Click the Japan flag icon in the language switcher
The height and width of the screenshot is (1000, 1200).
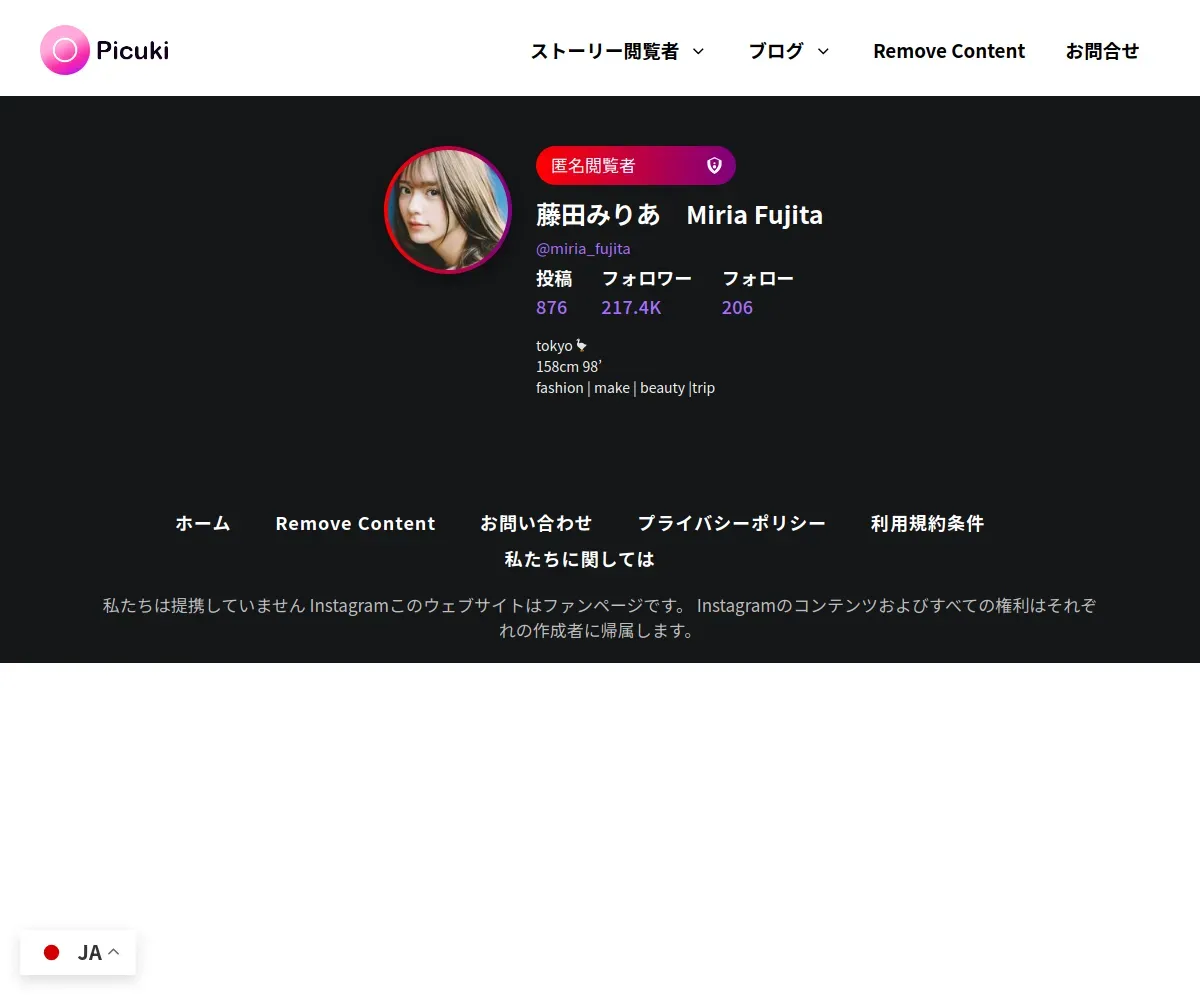[x=52, y=952]
